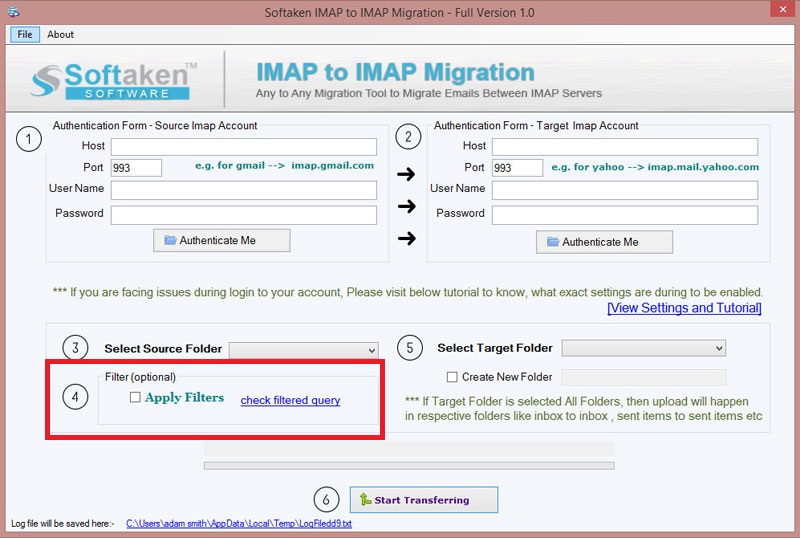Click the transfer progress bar
The height and width of the screenshot is (538, 800).
[x=409, y=466]
